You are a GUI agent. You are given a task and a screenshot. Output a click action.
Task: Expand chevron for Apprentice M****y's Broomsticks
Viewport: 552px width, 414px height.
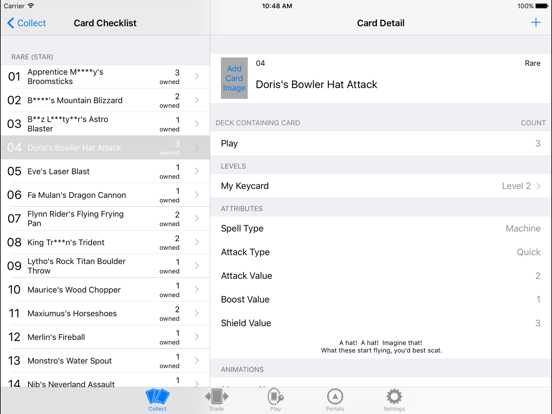click(x=197, y=76)
